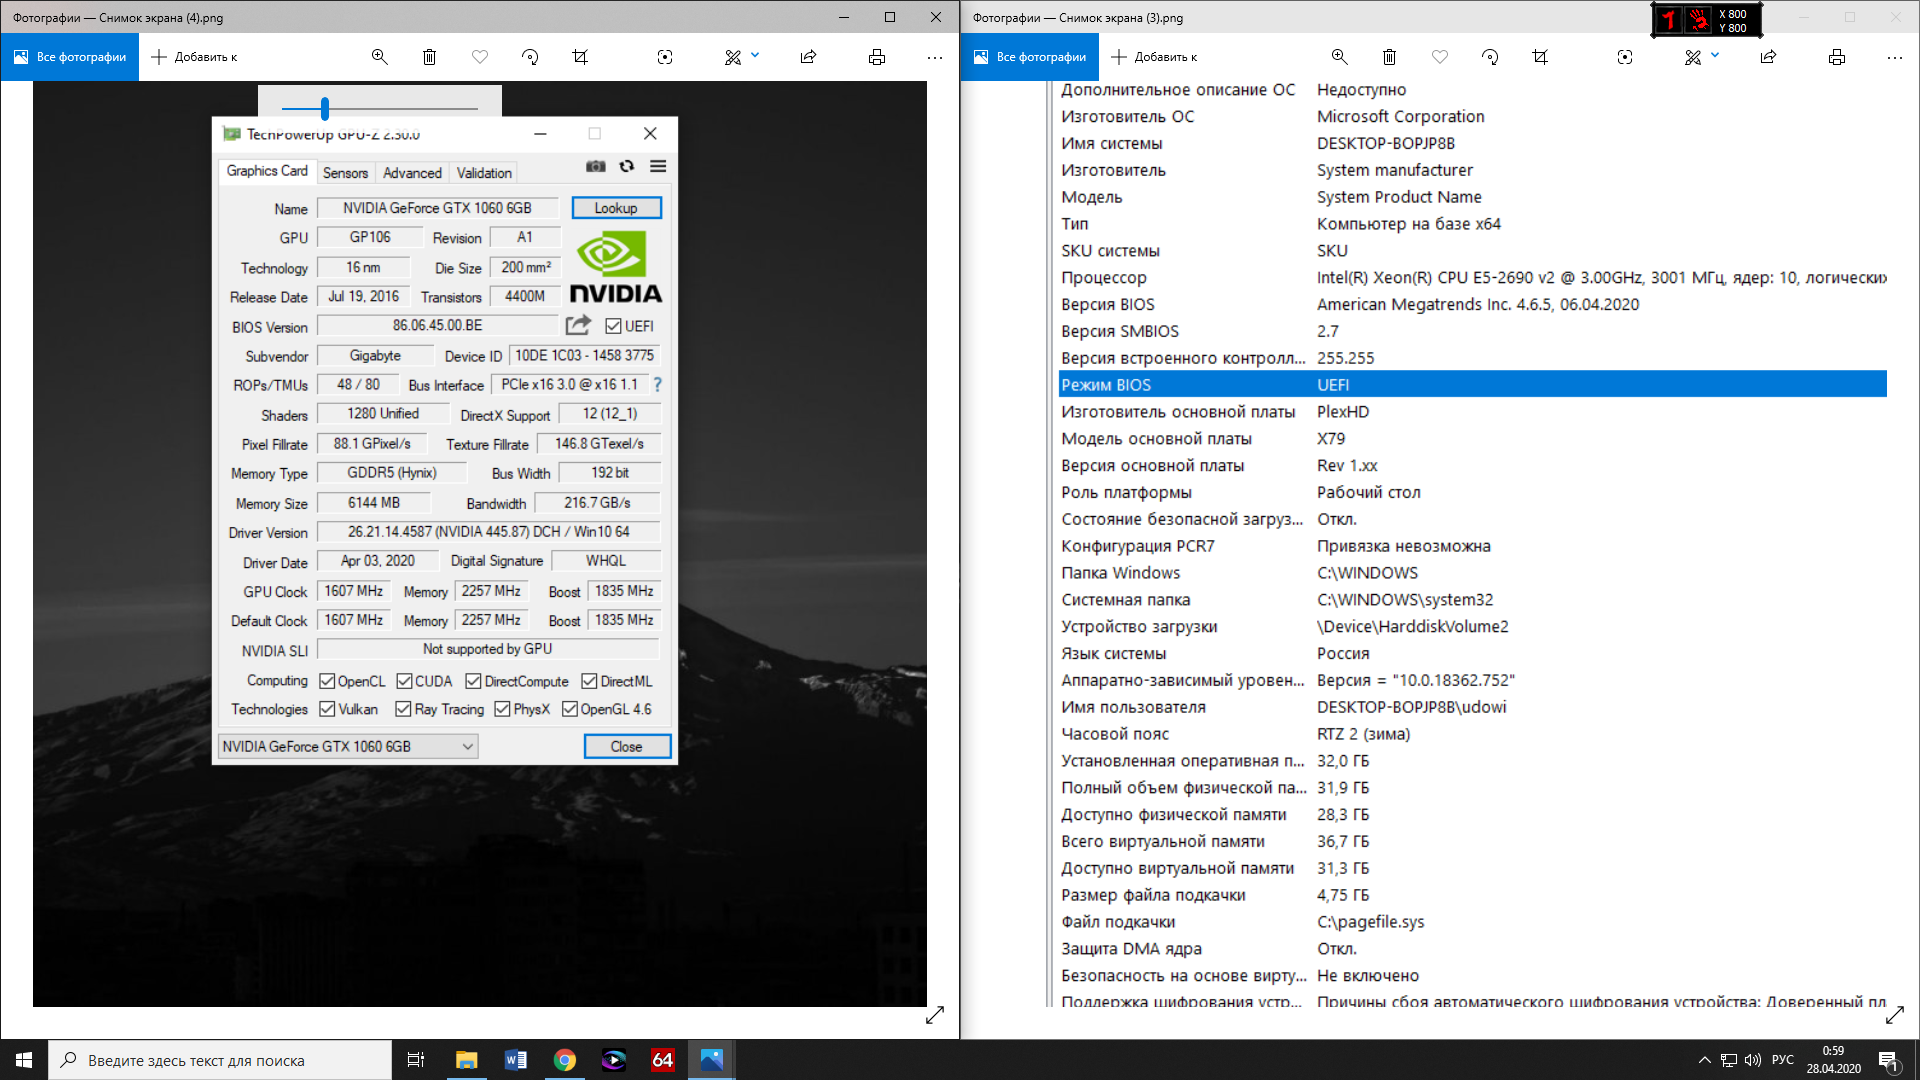Click the crop icon in right Photos toolbar
This screenshot has height=1080, width=1920.
[x=1540, y=57]
